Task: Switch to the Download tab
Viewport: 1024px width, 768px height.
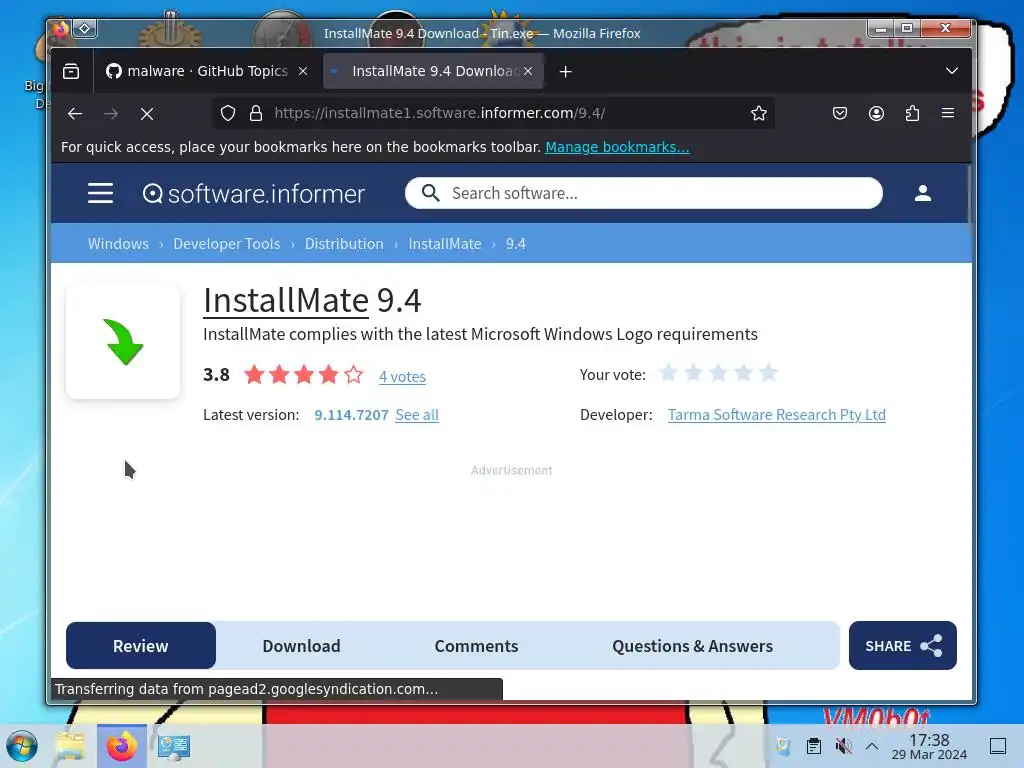Action: 301,646
